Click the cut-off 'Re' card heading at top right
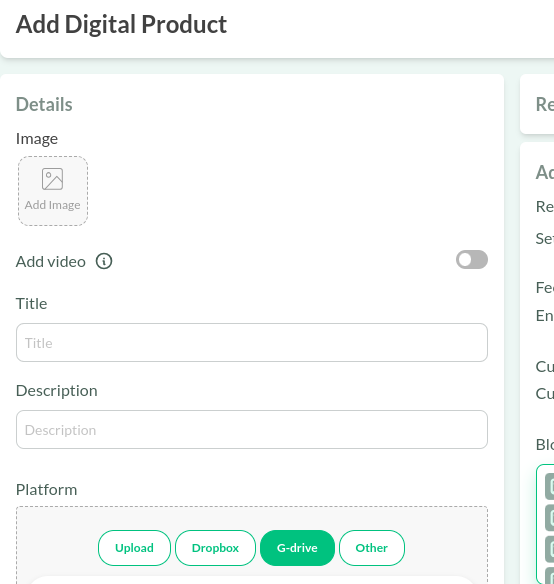Image resolution: width=554 pixels, height=584 pixels. [545, 104]
